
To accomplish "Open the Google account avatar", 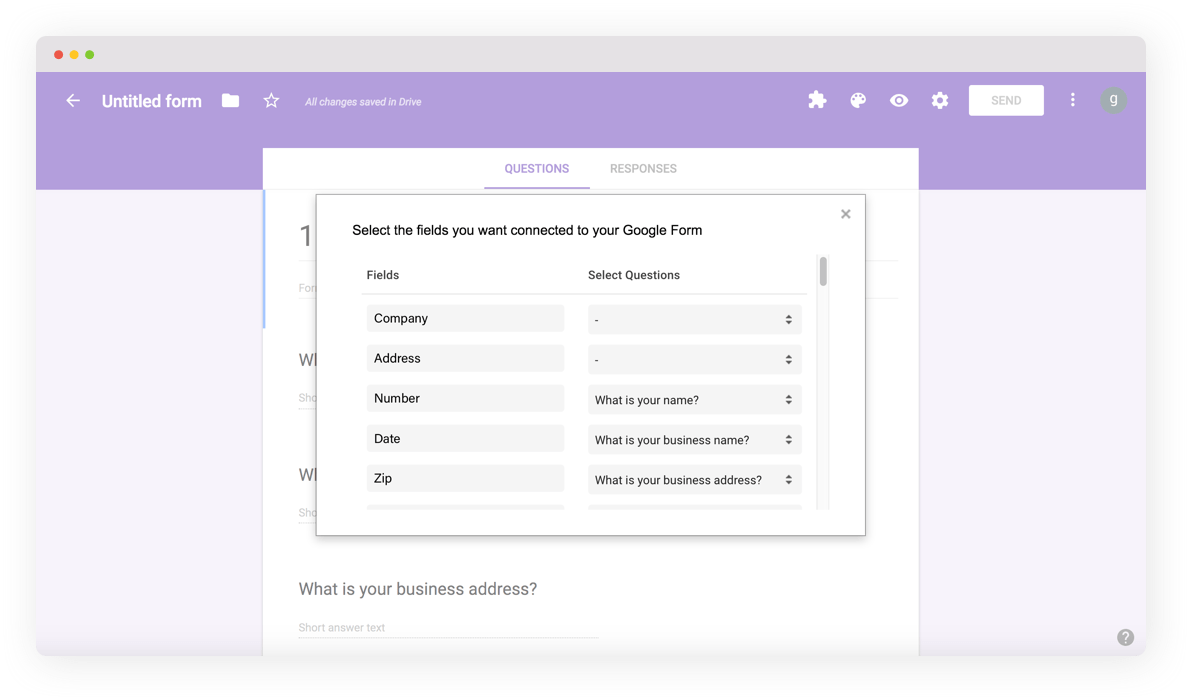I will coord(1114,100).
